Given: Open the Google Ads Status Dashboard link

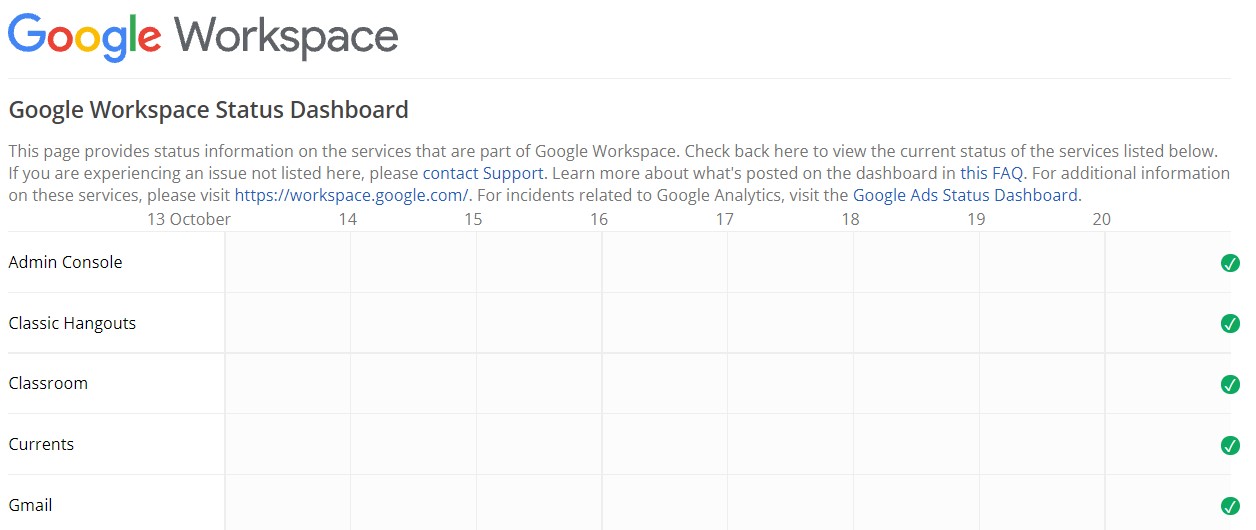Looking at the screenshot, I should tap(965, 195).
